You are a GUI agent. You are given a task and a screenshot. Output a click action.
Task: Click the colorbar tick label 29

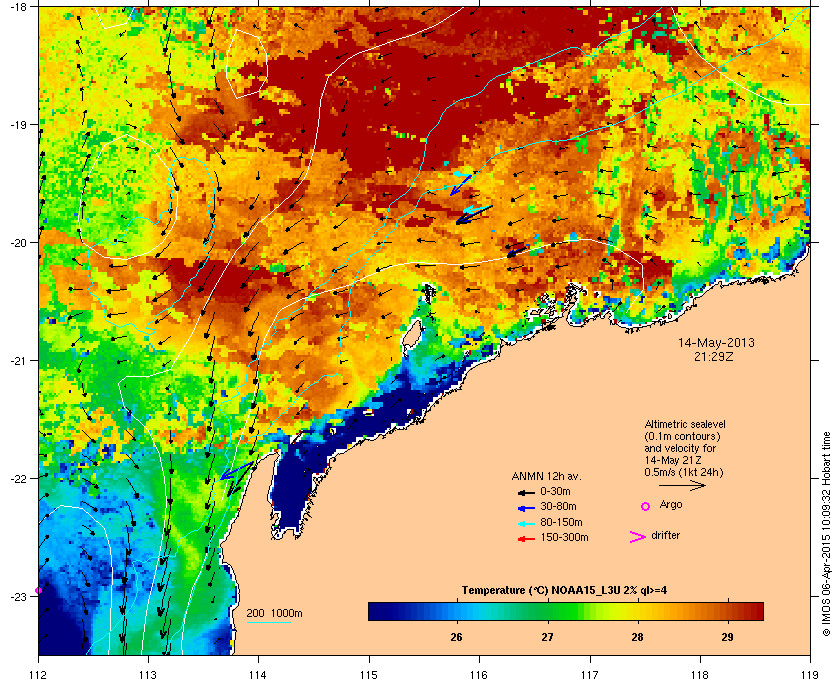tap(727, 638)
